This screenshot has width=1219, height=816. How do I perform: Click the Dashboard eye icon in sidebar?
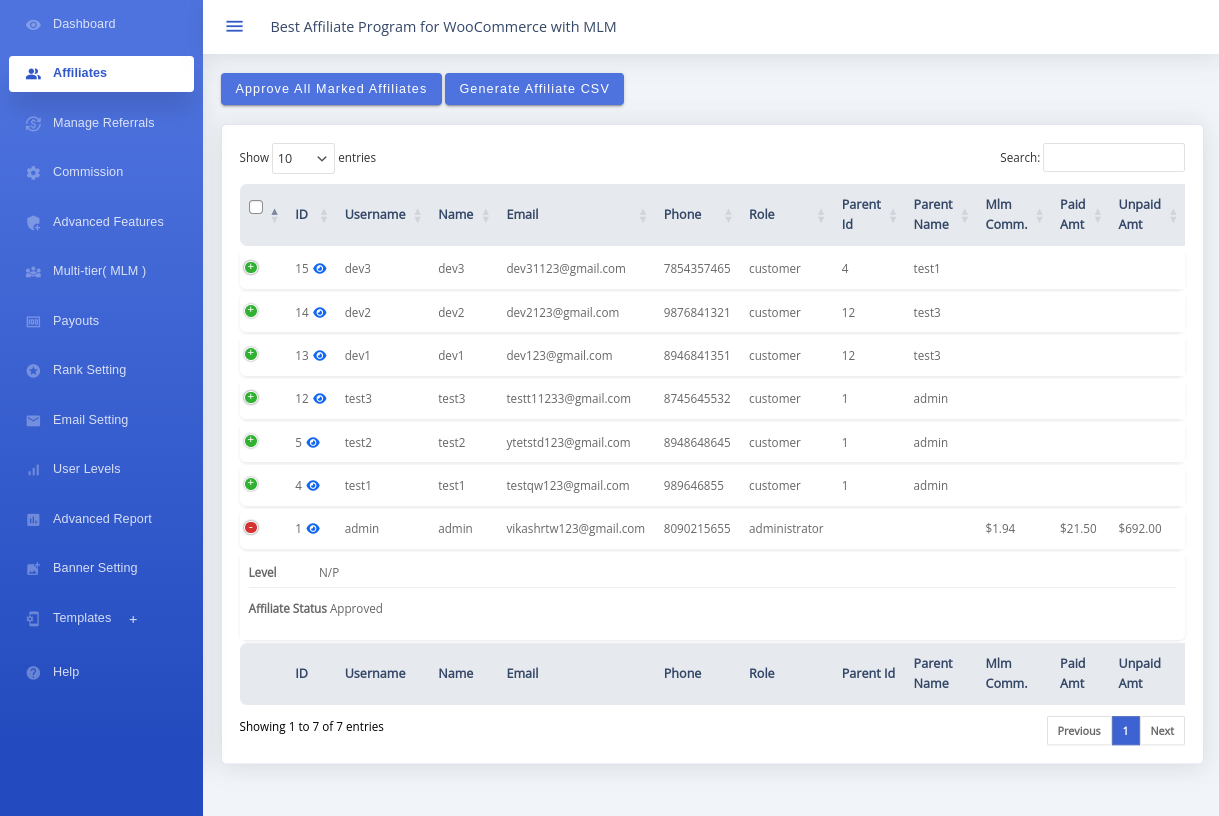(33, 24)
